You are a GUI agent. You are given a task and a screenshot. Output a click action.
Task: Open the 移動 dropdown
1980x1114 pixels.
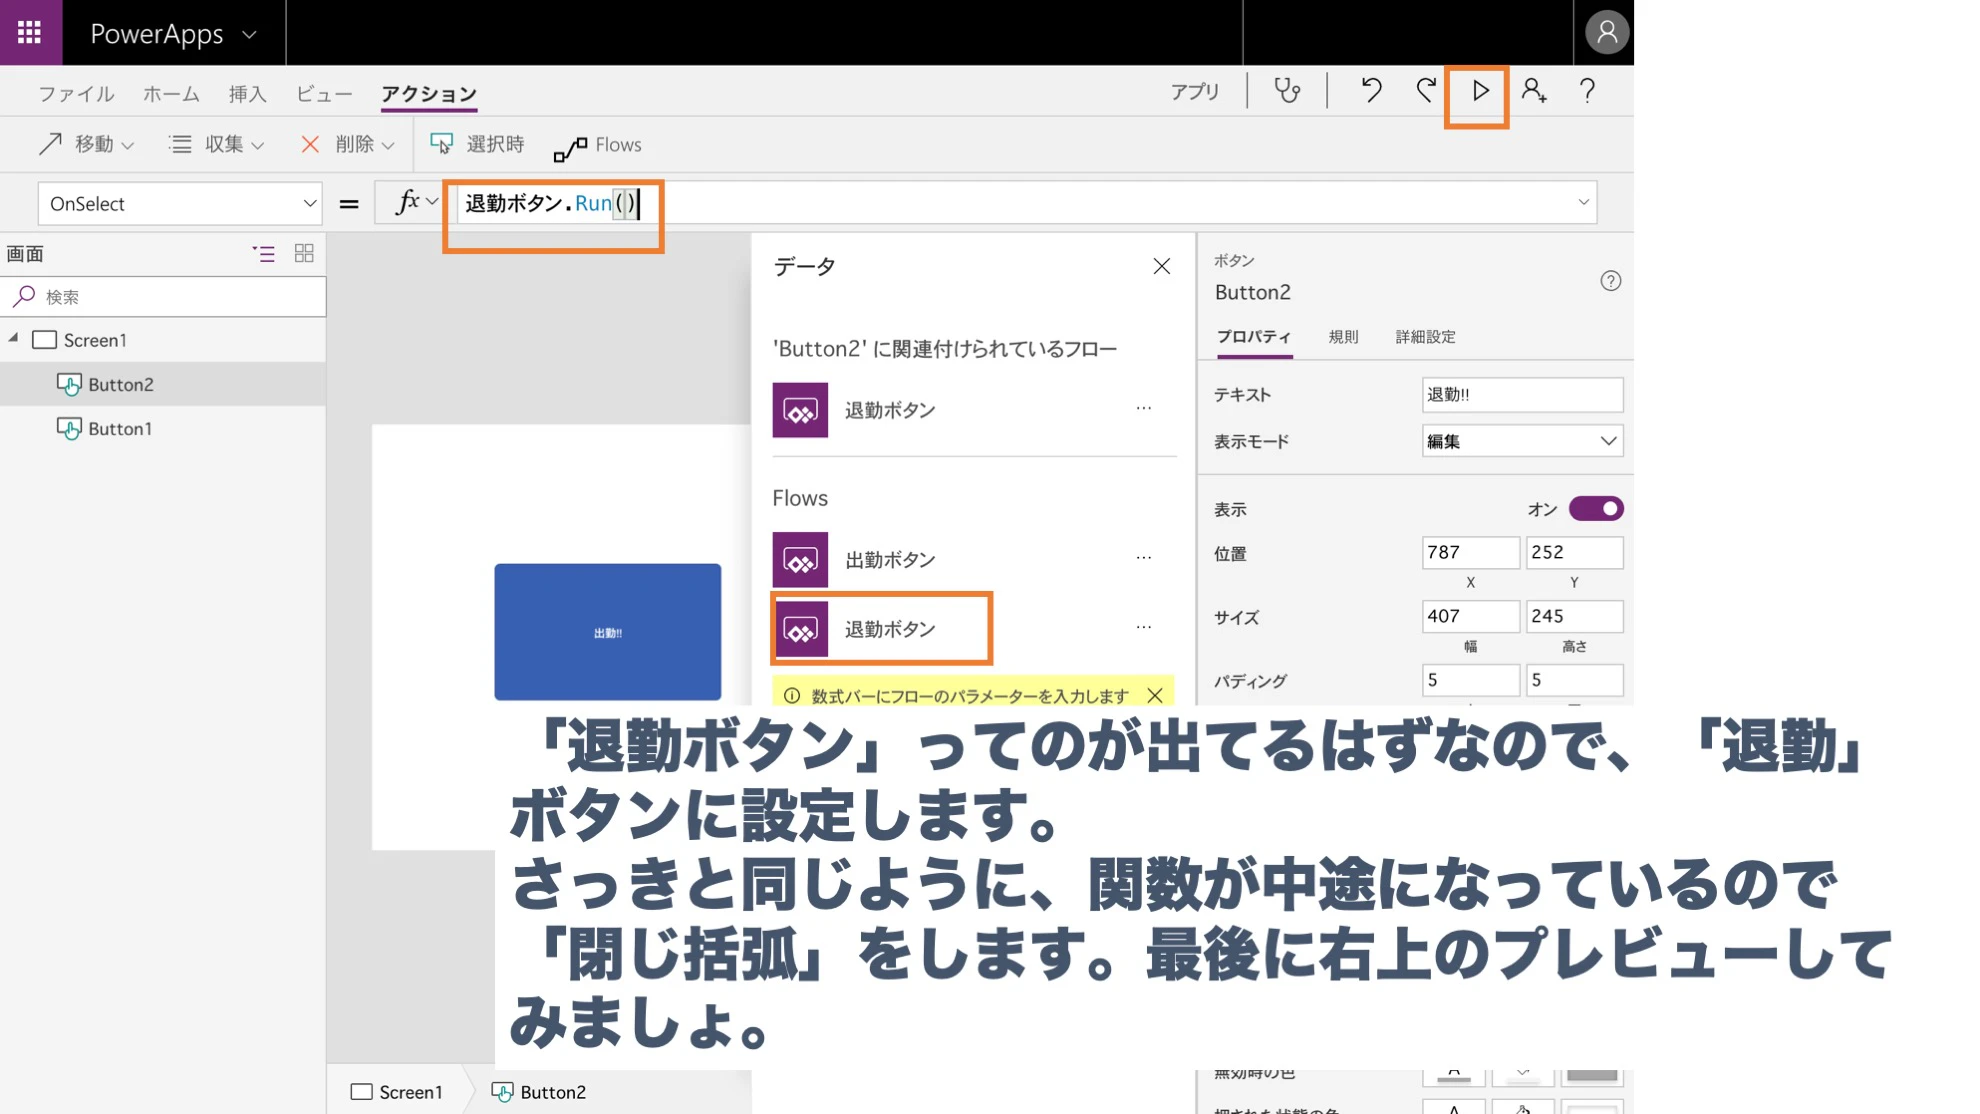coord(86,144)
